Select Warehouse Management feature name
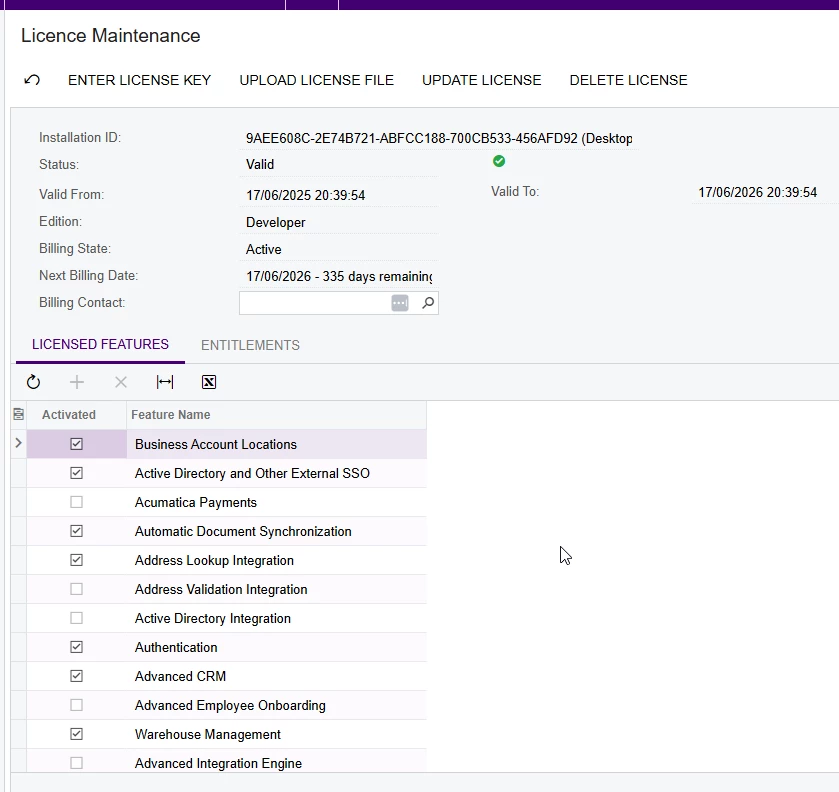 [208, 734]
